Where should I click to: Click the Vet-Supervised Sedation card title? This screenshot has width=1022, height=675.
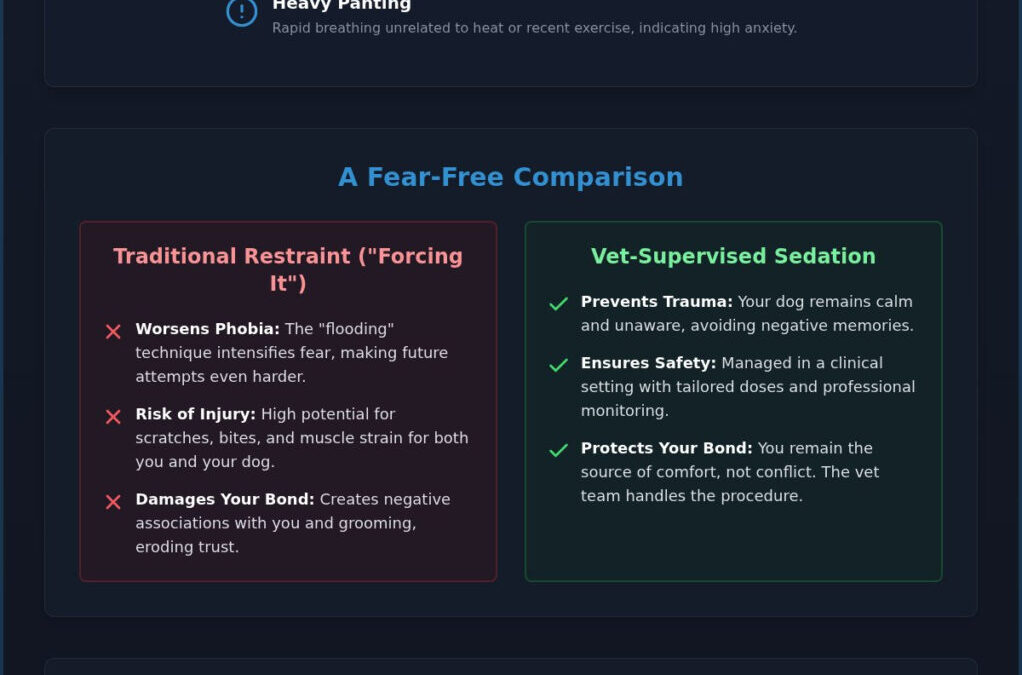733,256
